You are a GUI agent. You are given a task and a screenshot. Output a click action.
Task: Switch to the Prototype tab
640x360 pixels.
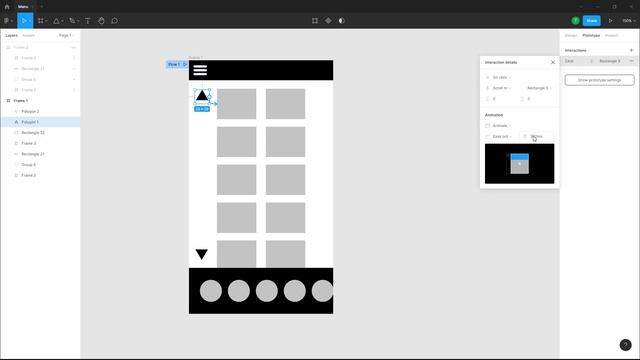point(591,36)
